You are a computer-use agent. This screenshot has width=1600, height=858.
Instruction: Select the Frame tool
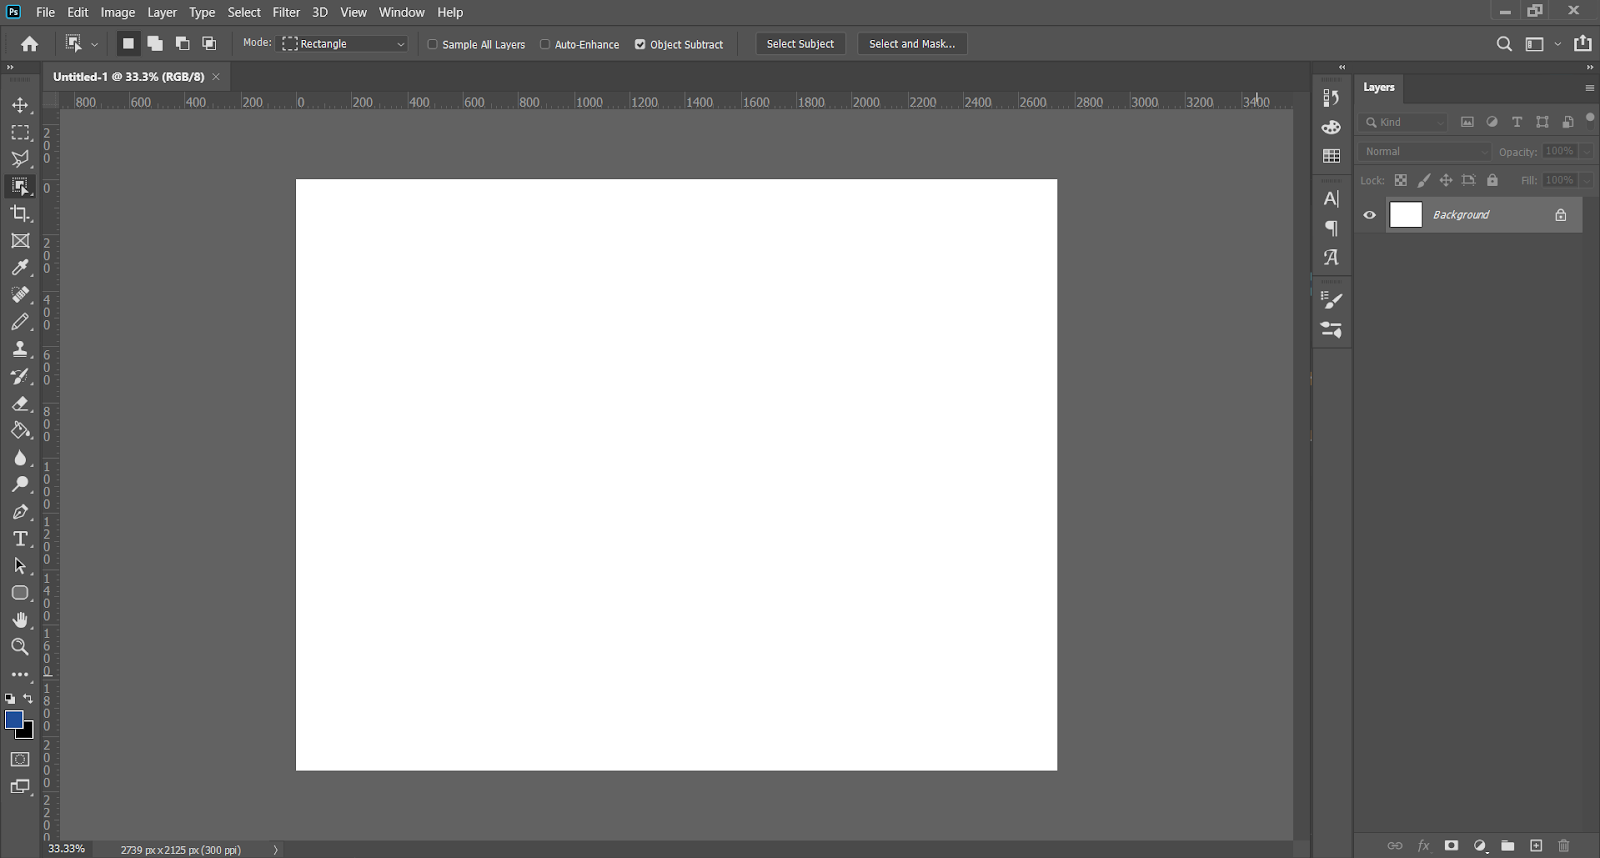click(20, 241)
